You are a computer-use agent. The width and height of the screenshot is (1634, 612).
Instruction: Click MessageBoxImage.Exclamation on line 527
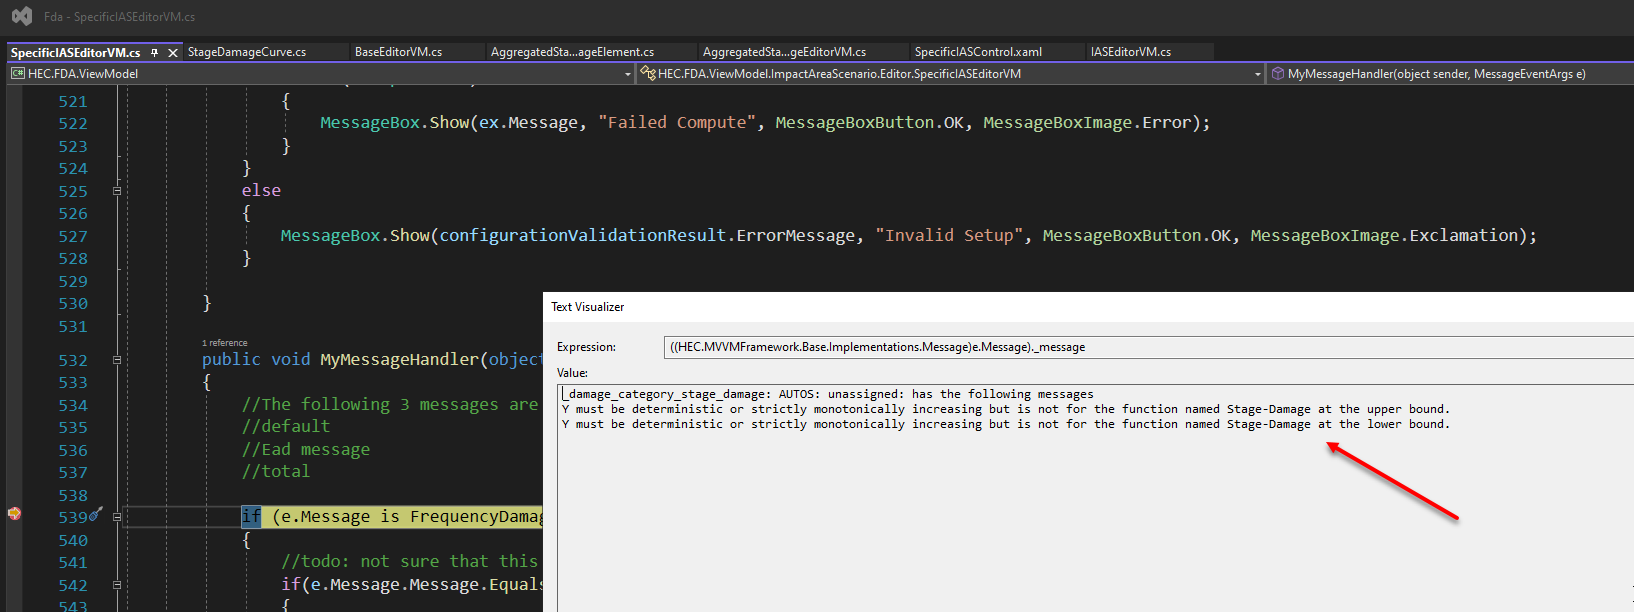point(1384,235)
